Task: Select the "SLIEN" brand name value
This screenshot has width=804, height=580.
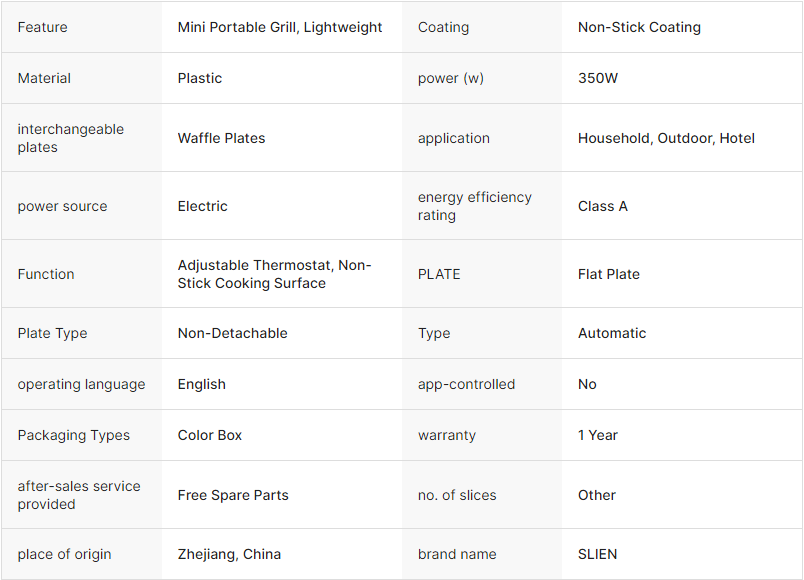Action: tap(598, 554)
